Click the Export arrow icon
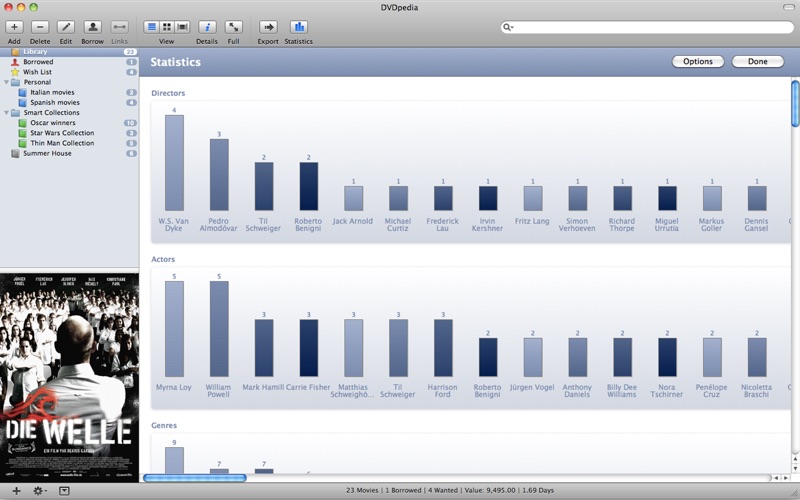800x500 pixels. [268, 27]
